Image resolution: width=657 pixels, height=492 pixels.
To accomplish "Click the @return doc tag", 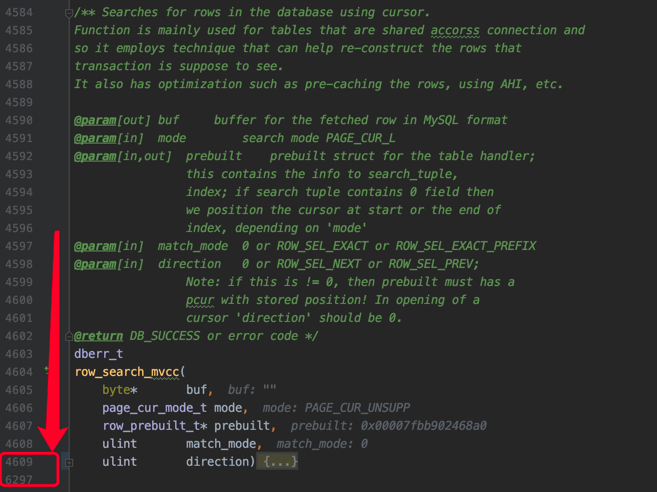I will [x=98, y=336].
